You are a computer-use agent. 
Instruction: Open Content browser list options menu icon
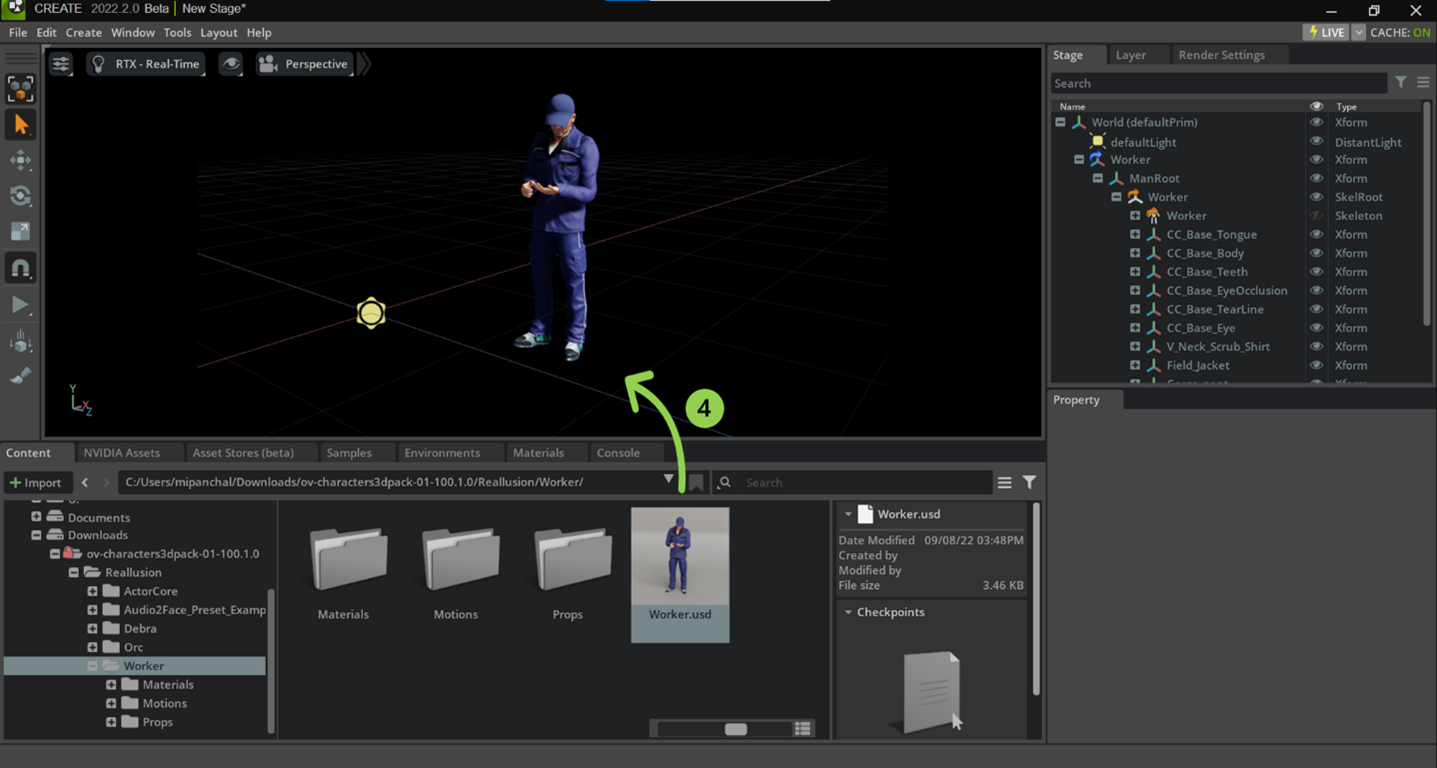pos(1004,482)
